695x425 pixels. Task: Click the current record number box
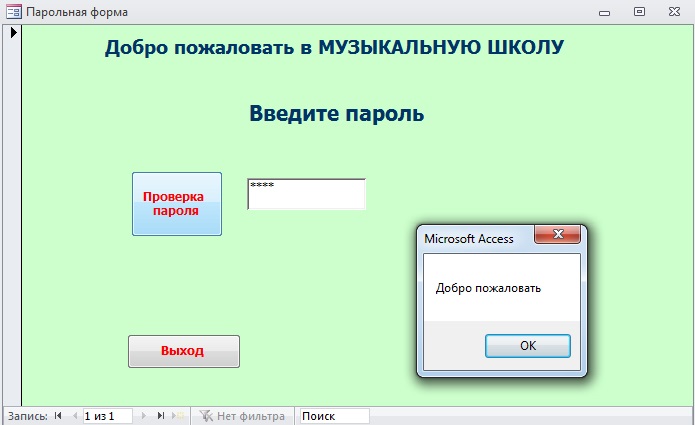point(108,416)
